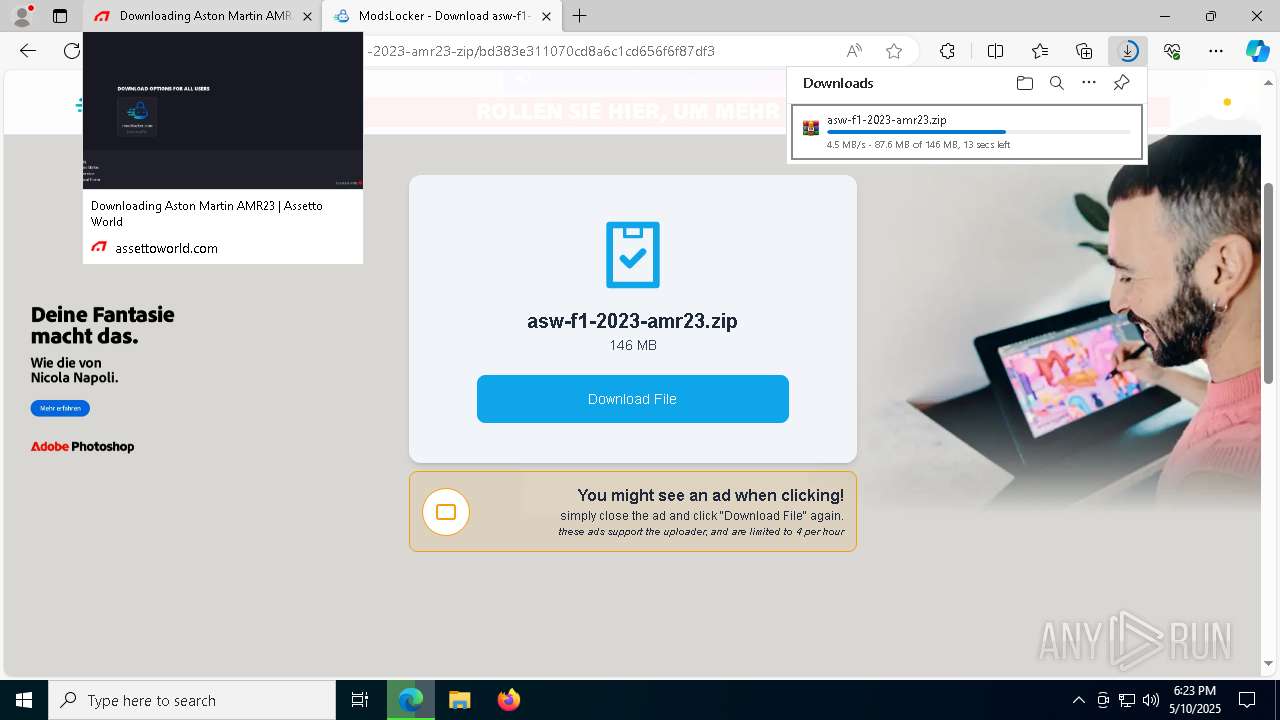
Task: Click the taskbar search box
Action: [192, 700]
